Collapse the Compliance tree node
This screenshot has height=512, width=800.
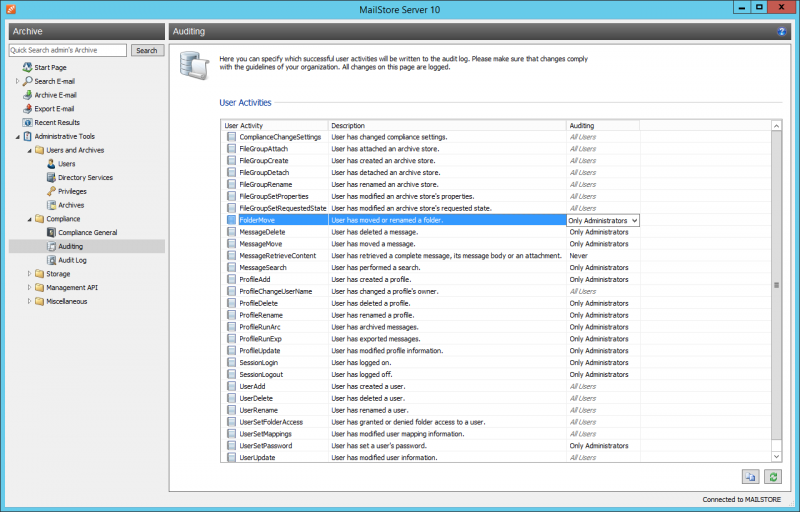pyautogui.click(x=29, y=219)
